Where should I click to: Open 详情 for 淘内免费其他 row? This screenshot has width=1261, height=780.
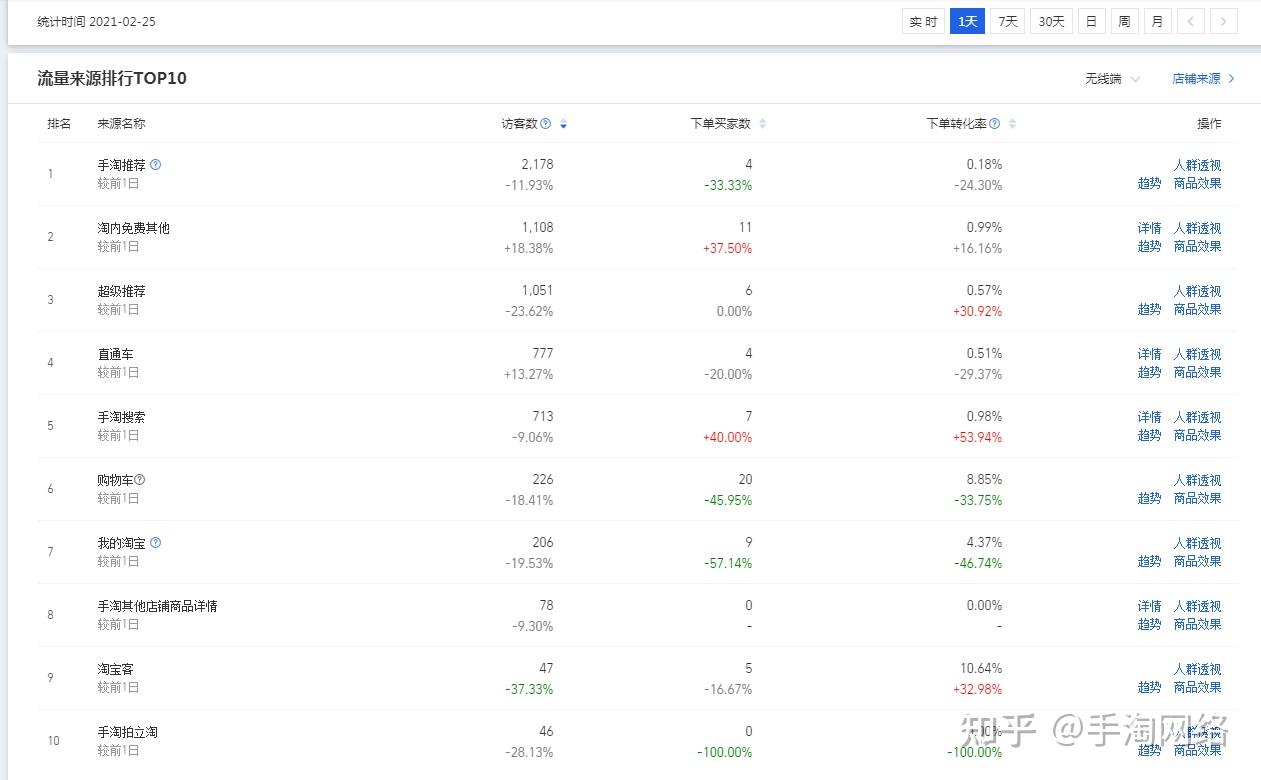(1149, 229)
